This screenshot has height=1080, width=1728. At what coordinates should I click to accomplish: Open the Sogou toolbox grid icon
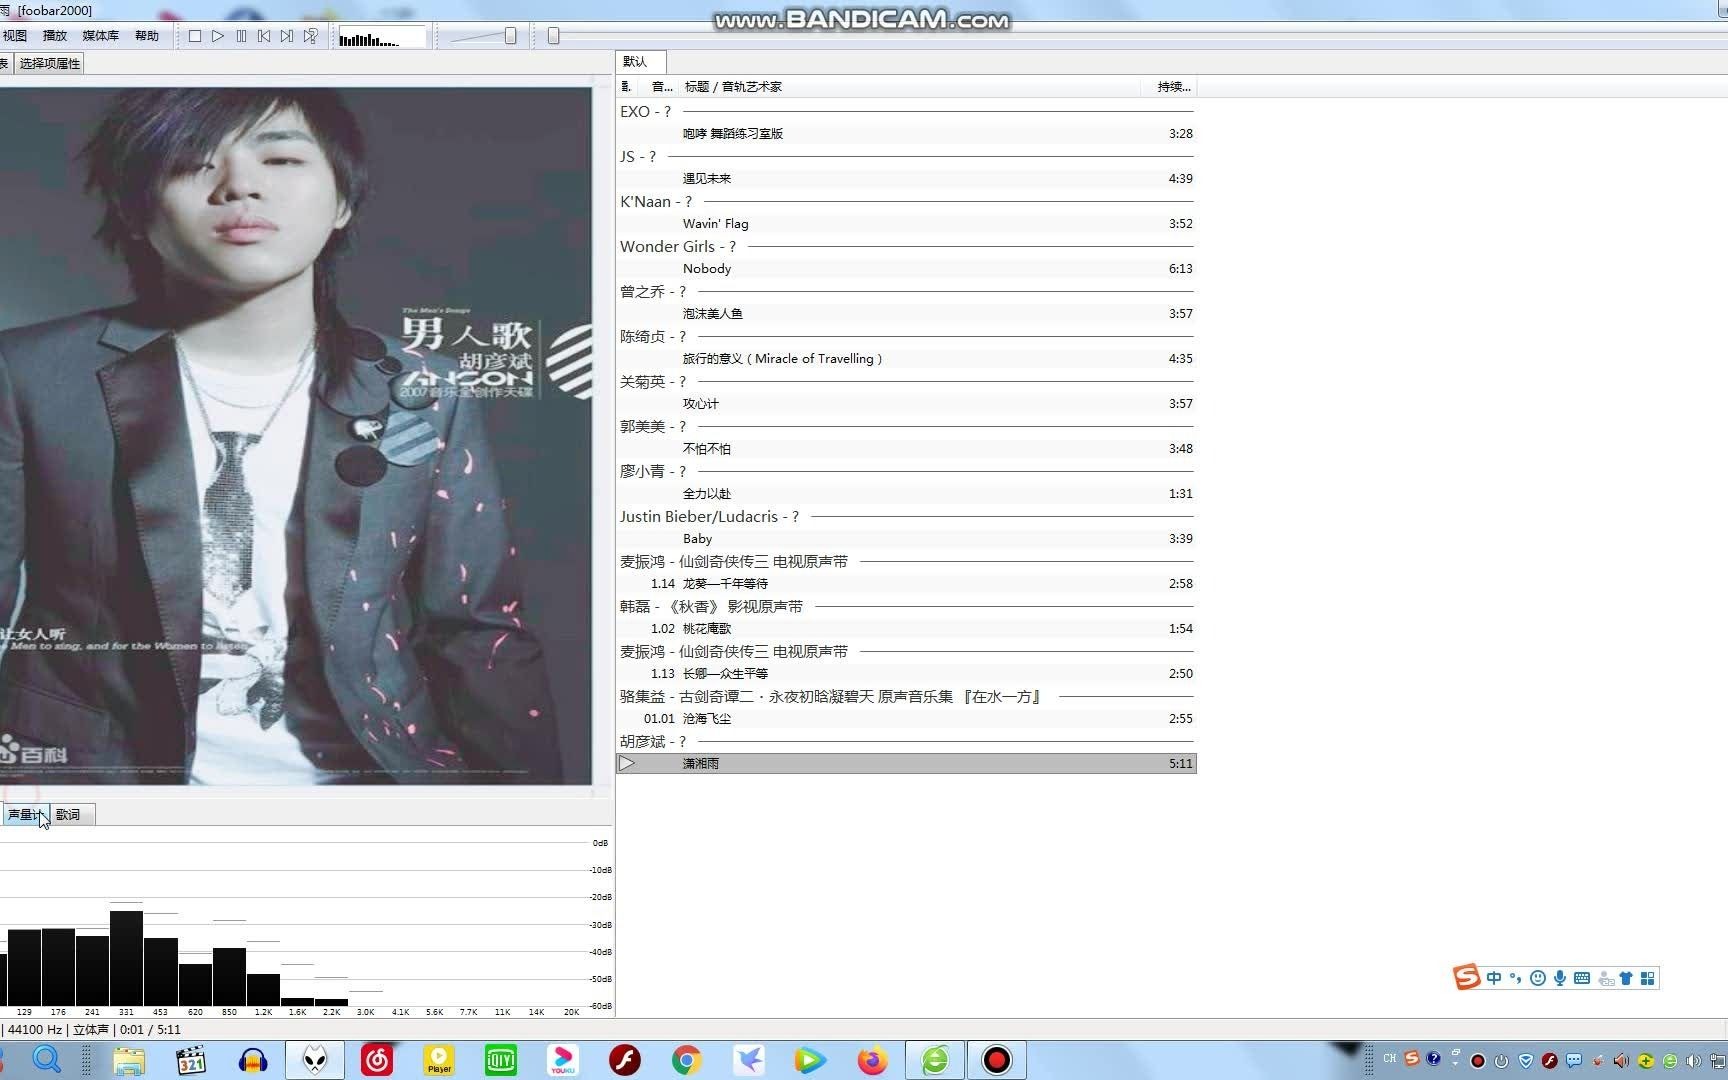(x=1648, y=978)
